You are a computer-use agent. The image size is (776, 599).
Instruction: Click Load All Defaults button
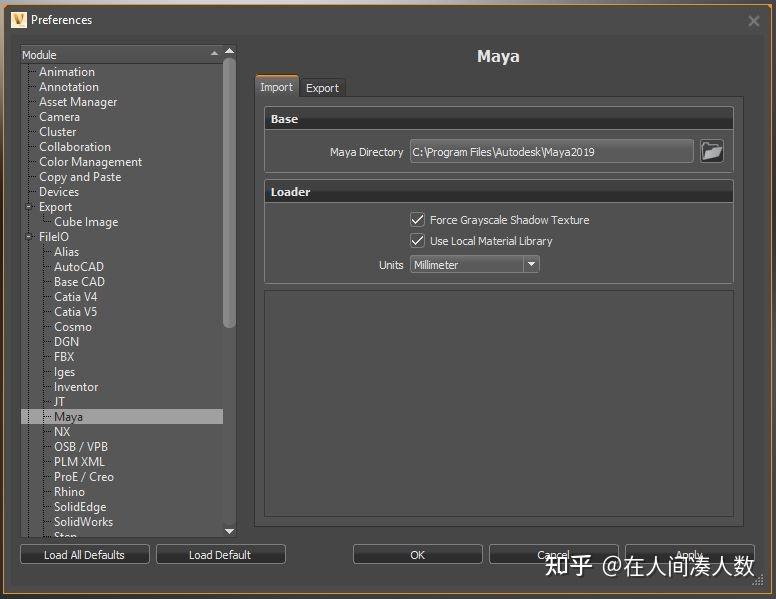click(x=85, y=554)
